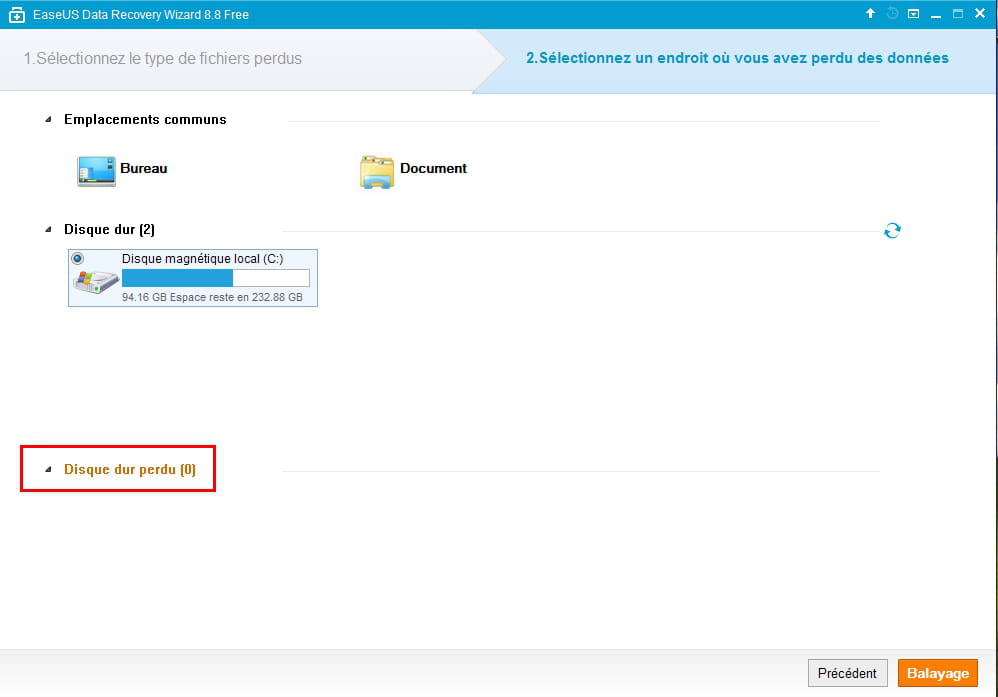This screenshot has height=697, width=998.
Task: Click the 'Disque dur (2)' heading
Action: pyautogui.click(x=109, y=230)
